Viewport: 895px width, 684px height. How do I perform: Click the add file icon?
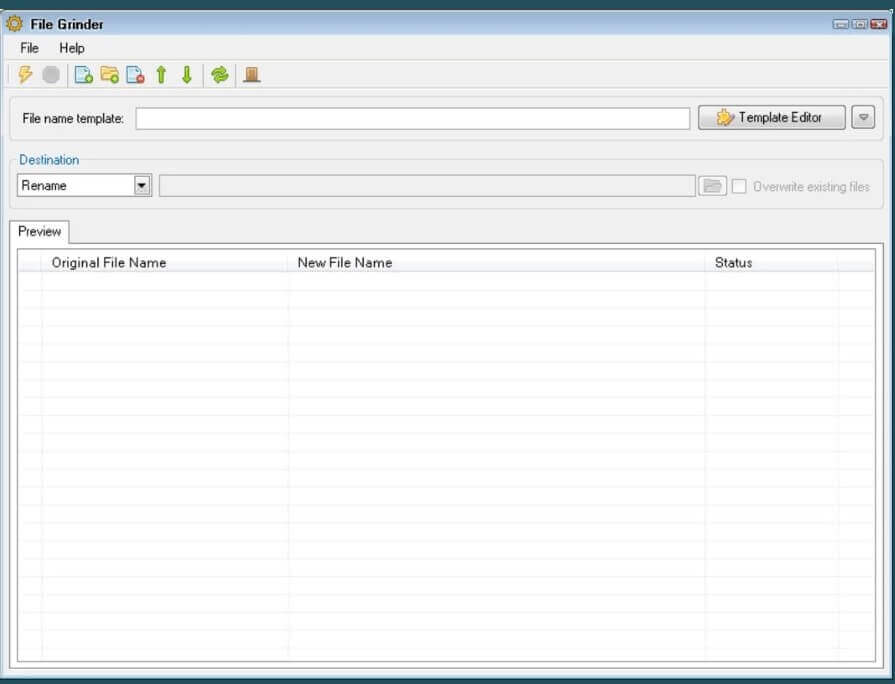pyautogui.click(x=83, y=75)
